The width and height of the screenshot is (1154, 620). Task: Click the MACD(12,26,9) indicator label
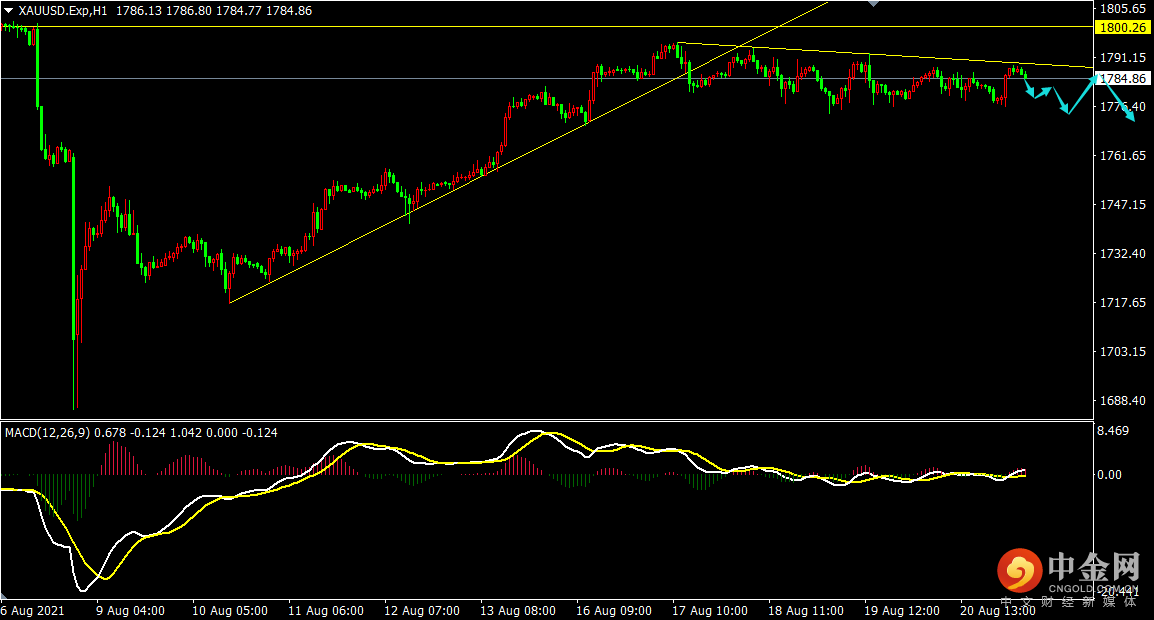pos(47,433)
